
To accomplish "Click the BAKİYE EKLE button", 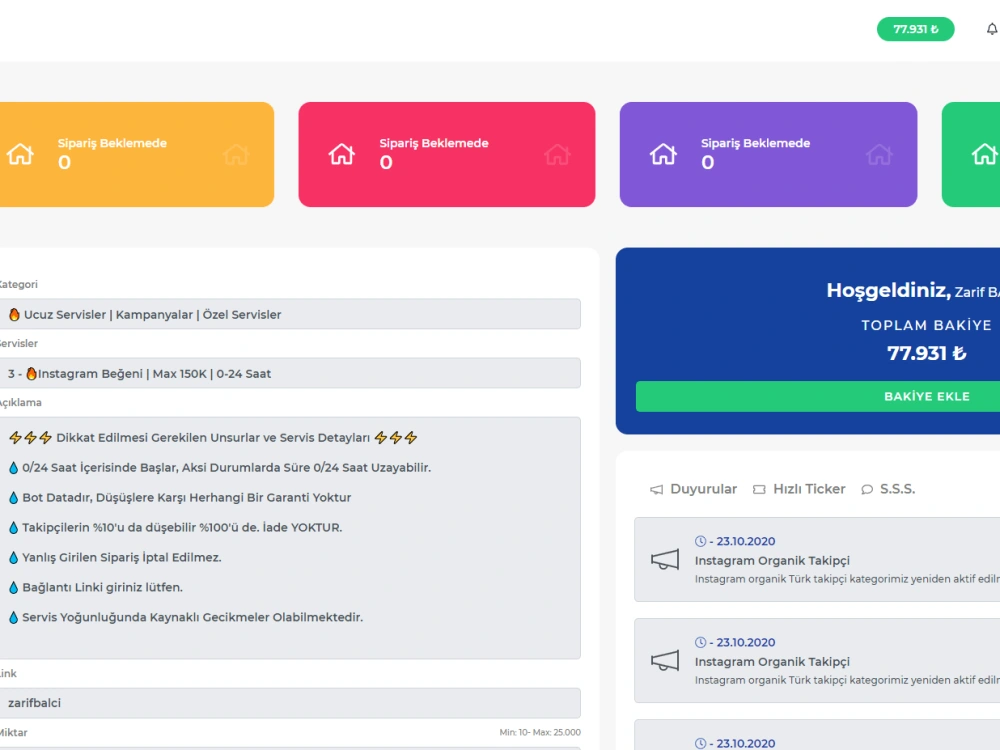I will click(818, 396).
